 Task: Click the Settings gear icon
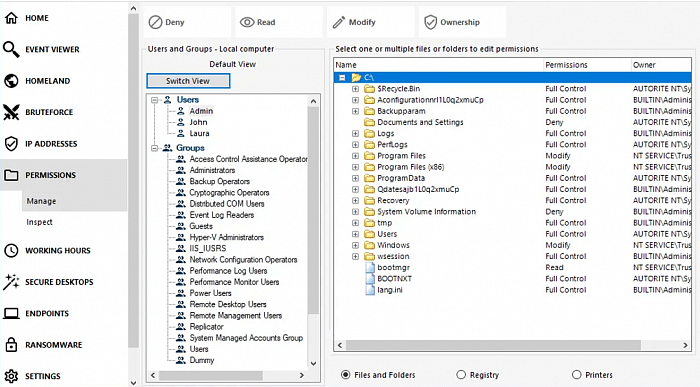click(11, 376)
